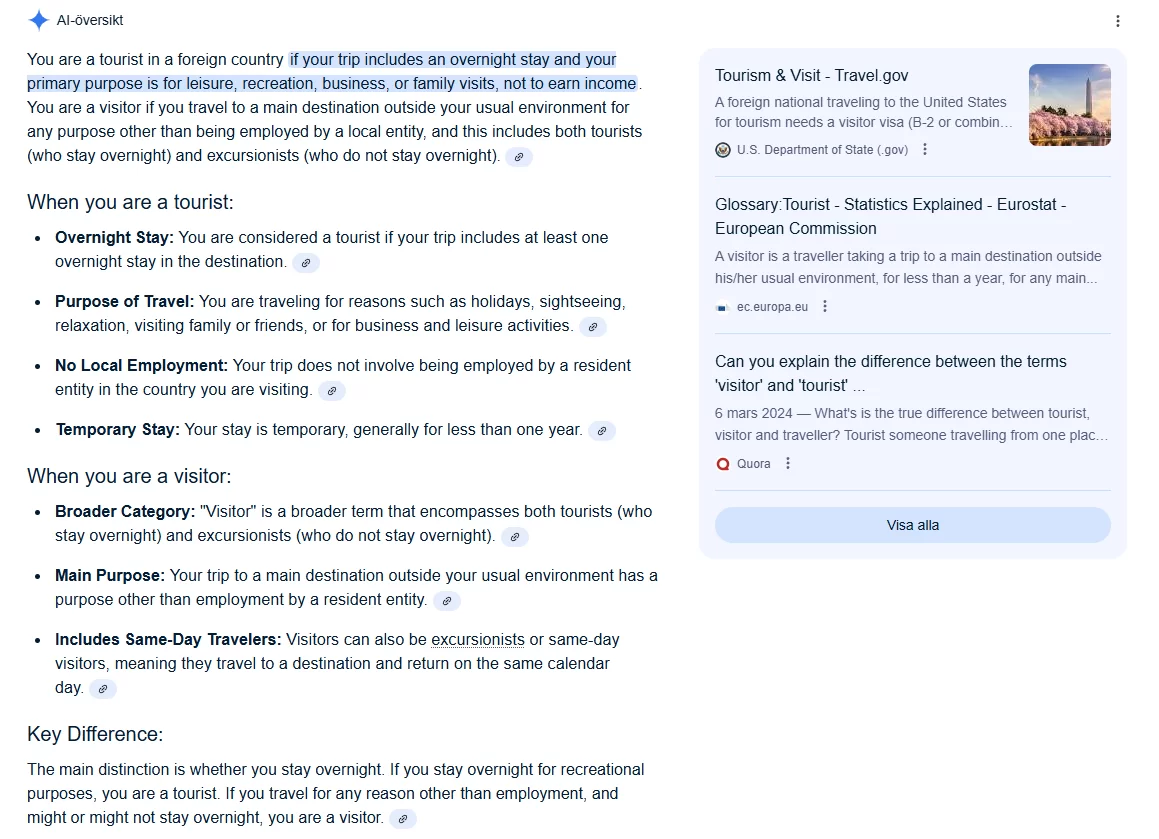Click link icon after Key Difference paragraph
Image resolution: width=1159 pixels, height=839 pixels.
coord(403,819)
